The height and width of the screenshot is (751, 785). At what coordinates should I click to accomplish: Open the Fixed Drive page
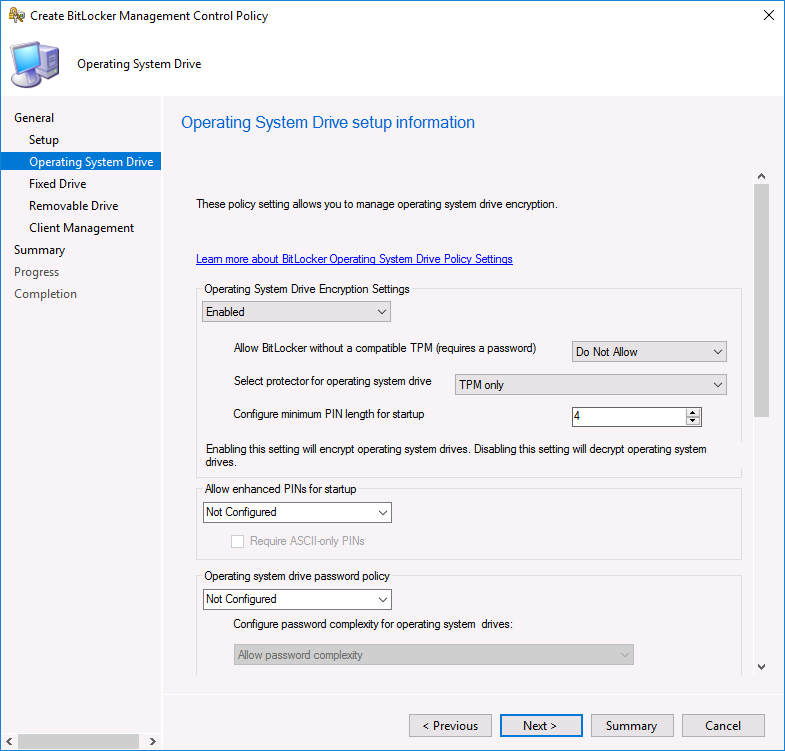click(58, 184)
